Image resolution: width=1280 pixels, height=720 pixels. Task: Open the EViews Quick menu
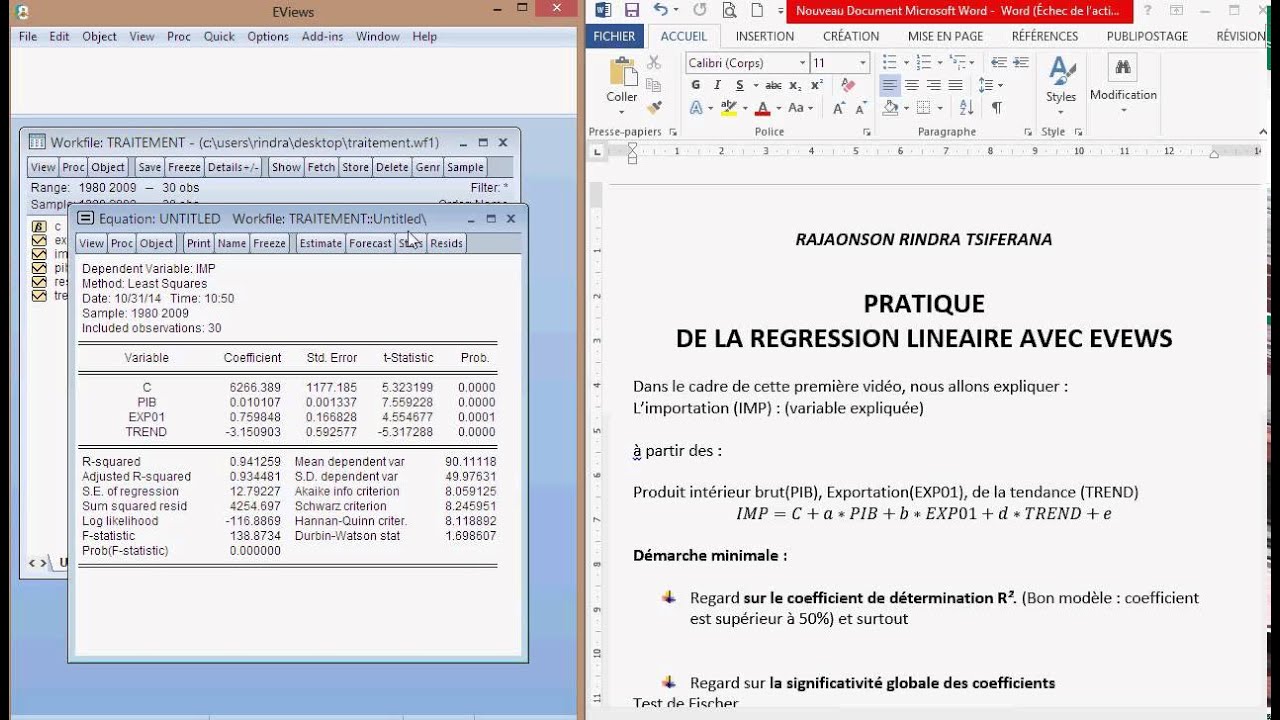click(x=219, y=36)
